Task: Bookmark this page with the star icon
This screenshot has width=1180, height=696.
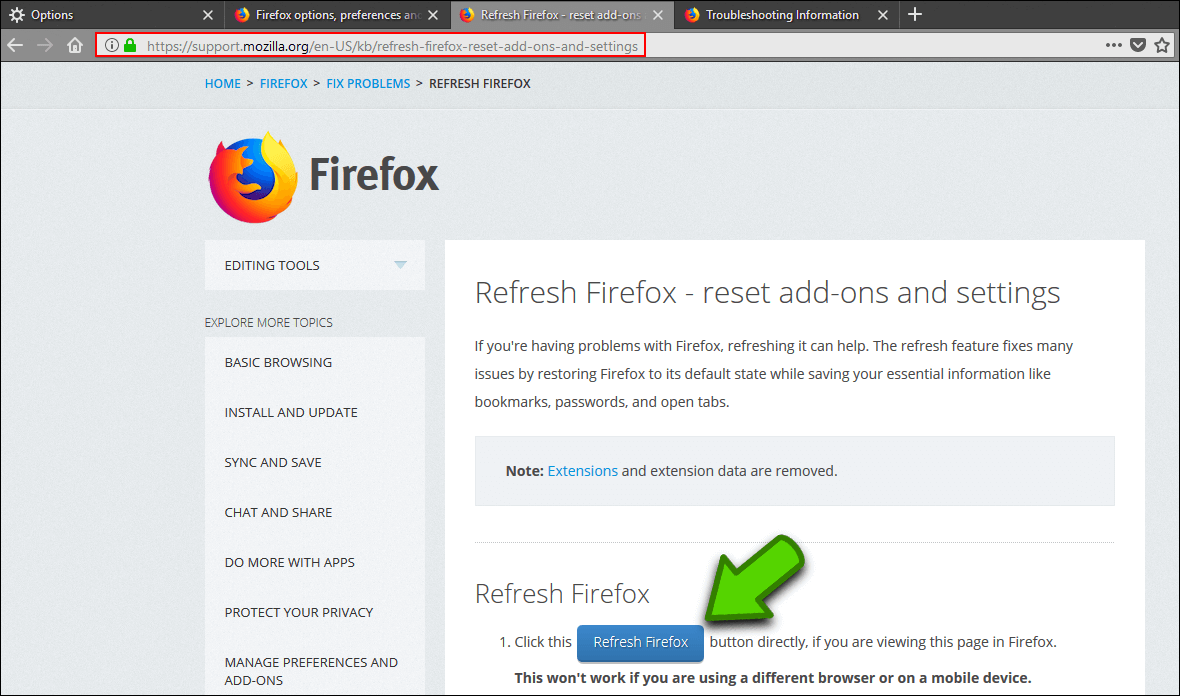Action: [1162, 45]
